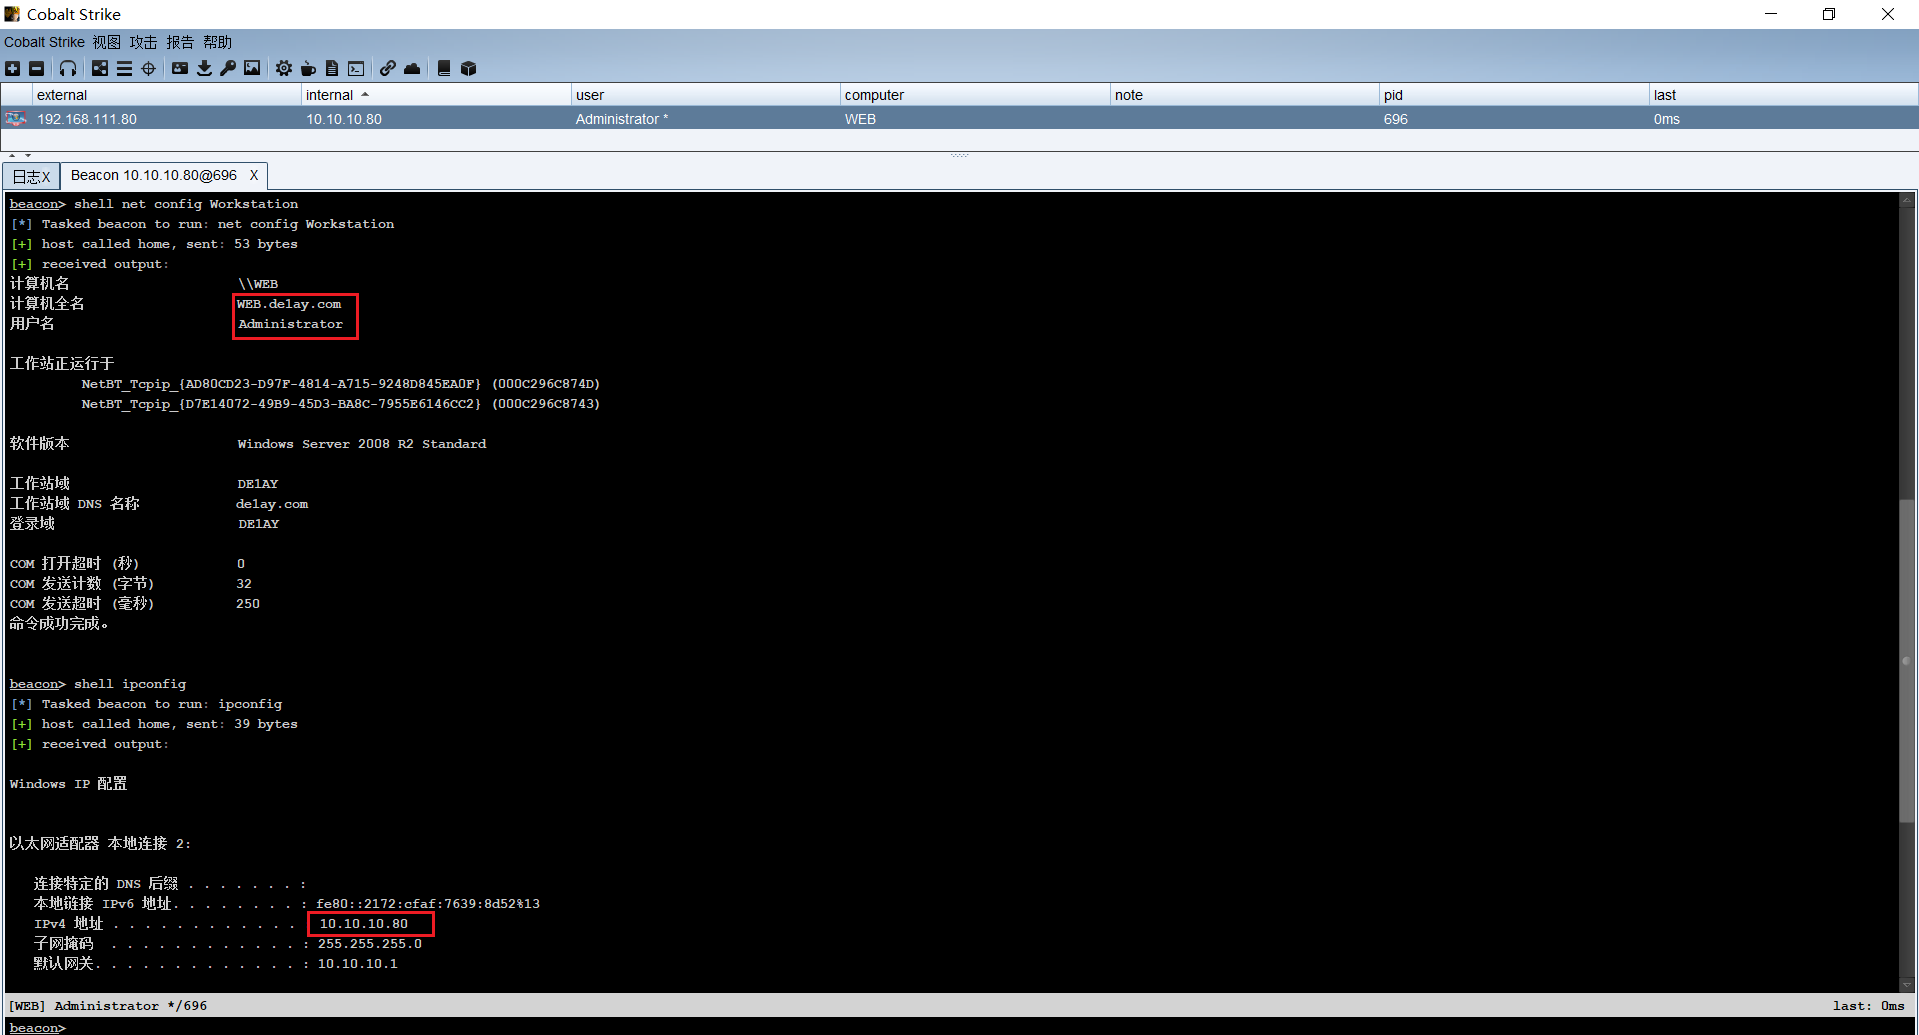1919x1035 pixels.
Task: Click default gateway 10.10.10.1 value
Action: click(x=357, y=964)
